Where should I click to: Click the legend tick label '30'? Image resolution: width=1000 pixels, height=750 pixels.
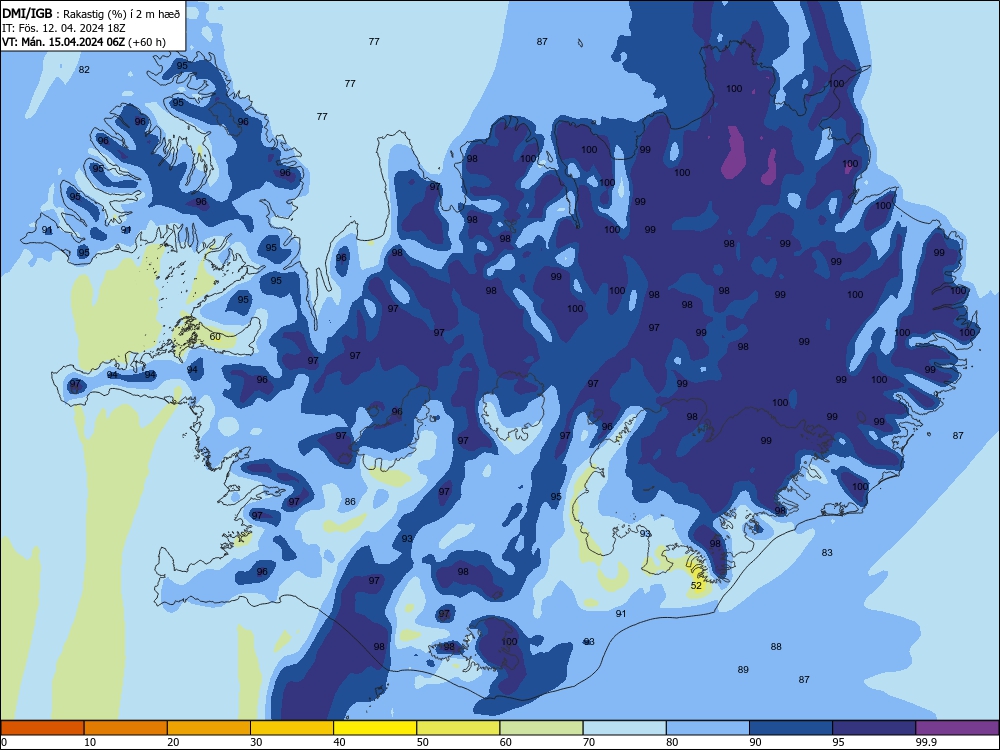click(x=256, y=742)
